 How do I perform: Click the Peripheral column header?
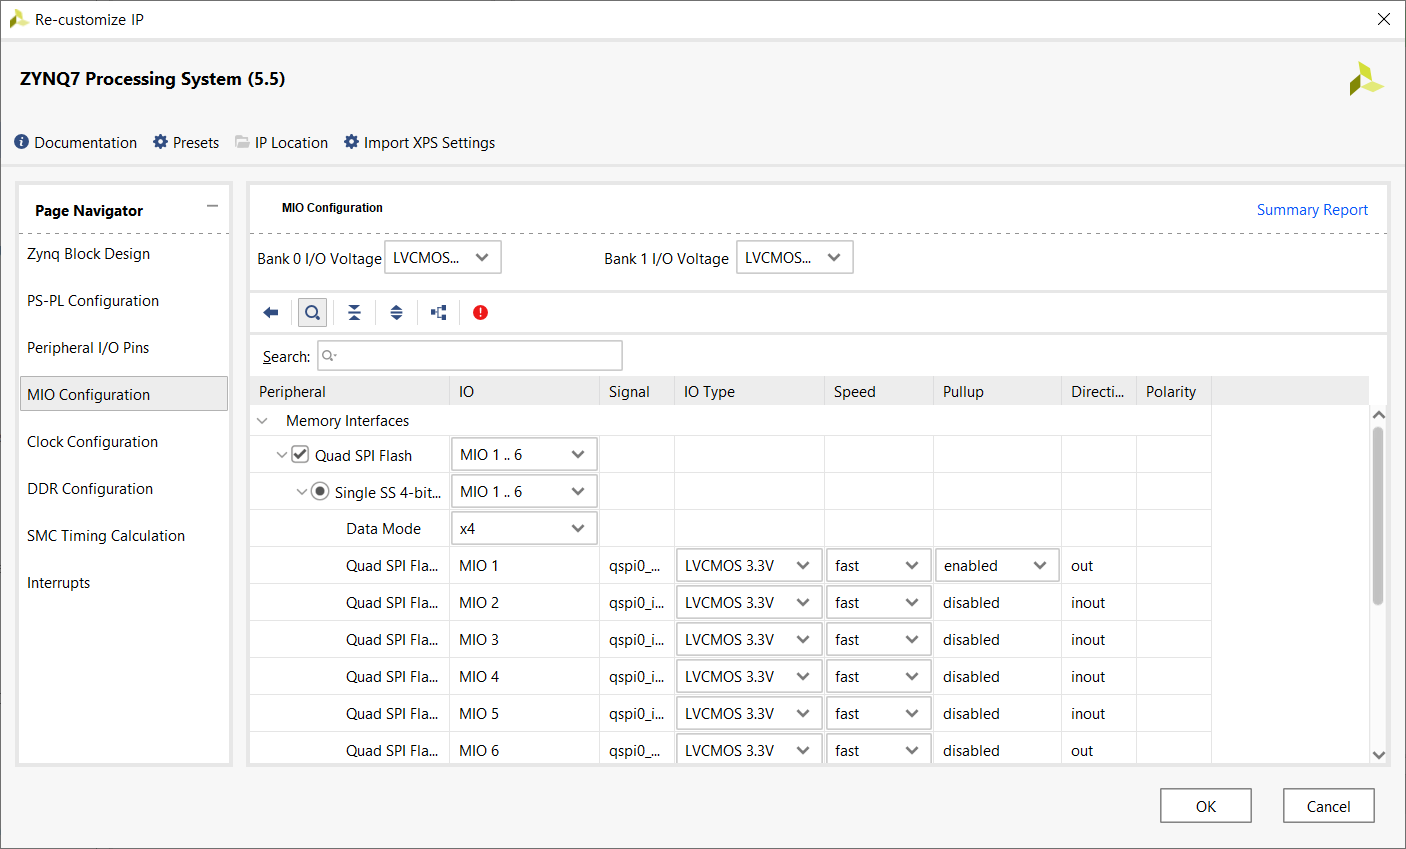350,392
